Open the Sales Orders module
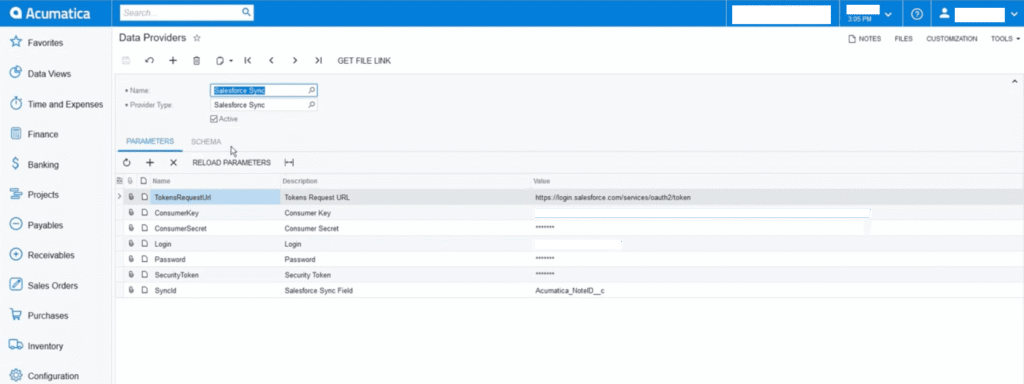Image resolution: width=1024 pixels, height=384 pixels. coord(52,285)
